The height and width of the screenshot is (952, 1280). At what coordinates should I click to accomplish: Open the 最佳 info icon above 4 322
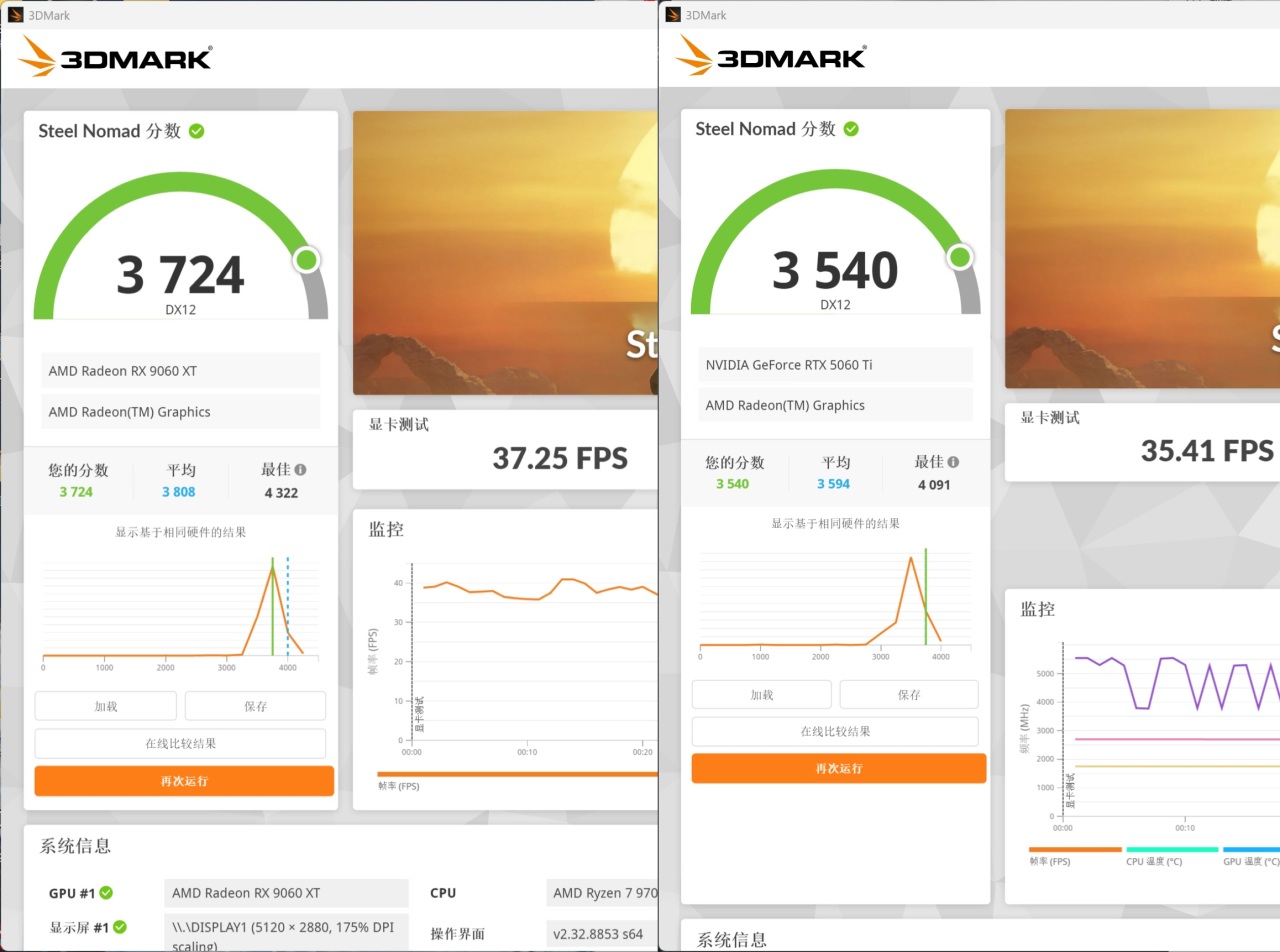tap(301, 469)
